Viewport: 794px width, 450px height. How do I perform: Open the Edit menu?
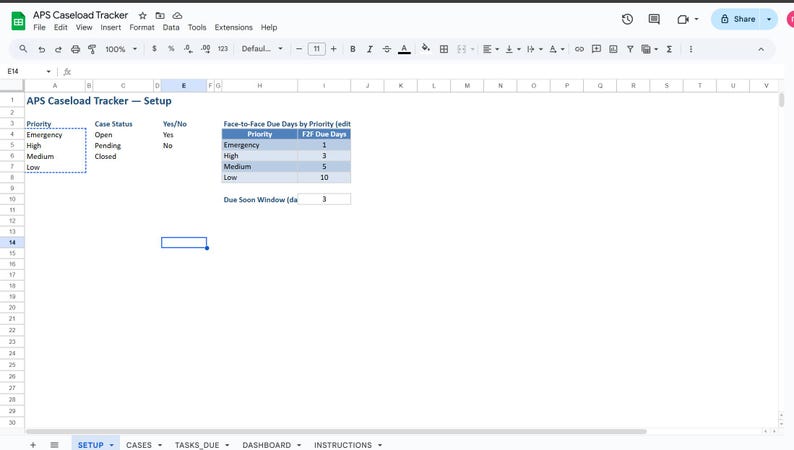(x=61, y=27)
